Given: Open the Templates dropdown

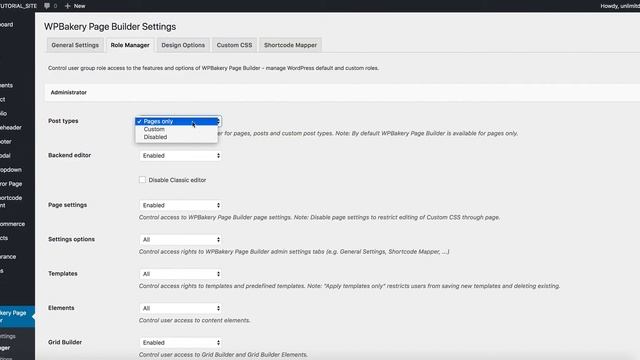Looking at the screenshot, I should (180, 273).
